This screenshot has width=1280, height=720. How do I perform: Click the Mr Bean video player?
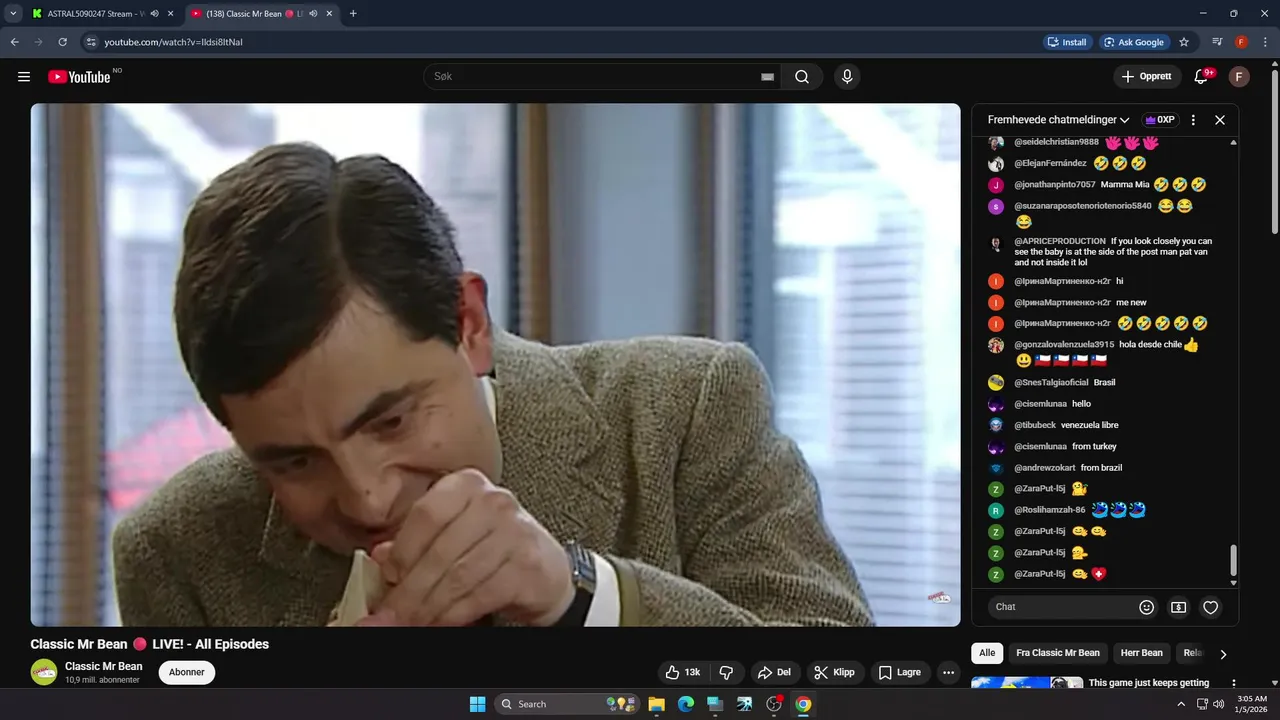point(495,365)
